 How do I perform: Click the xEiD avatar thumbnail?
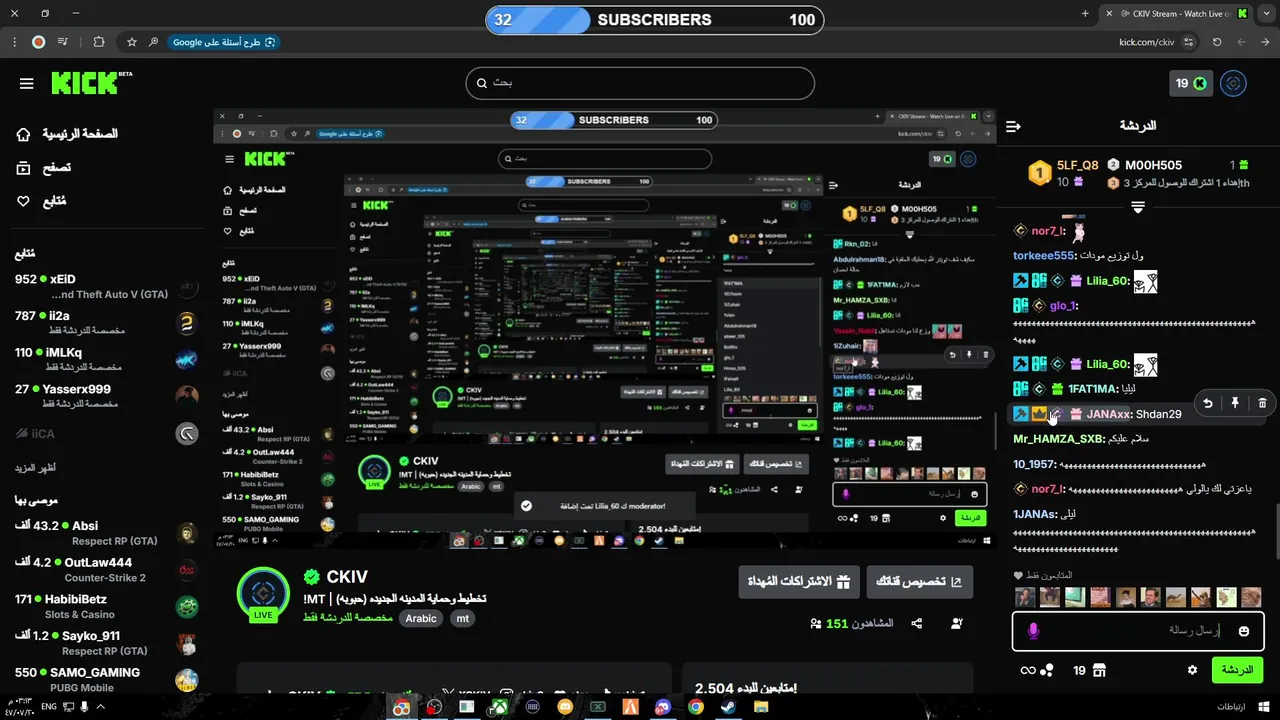pyautogui.click(x=187, y=287)
